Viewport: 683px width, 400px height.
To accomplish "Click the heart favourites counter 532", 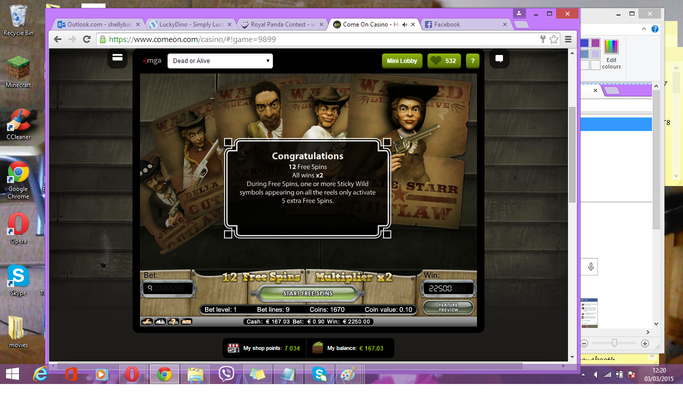I will [x=444, y=61].
